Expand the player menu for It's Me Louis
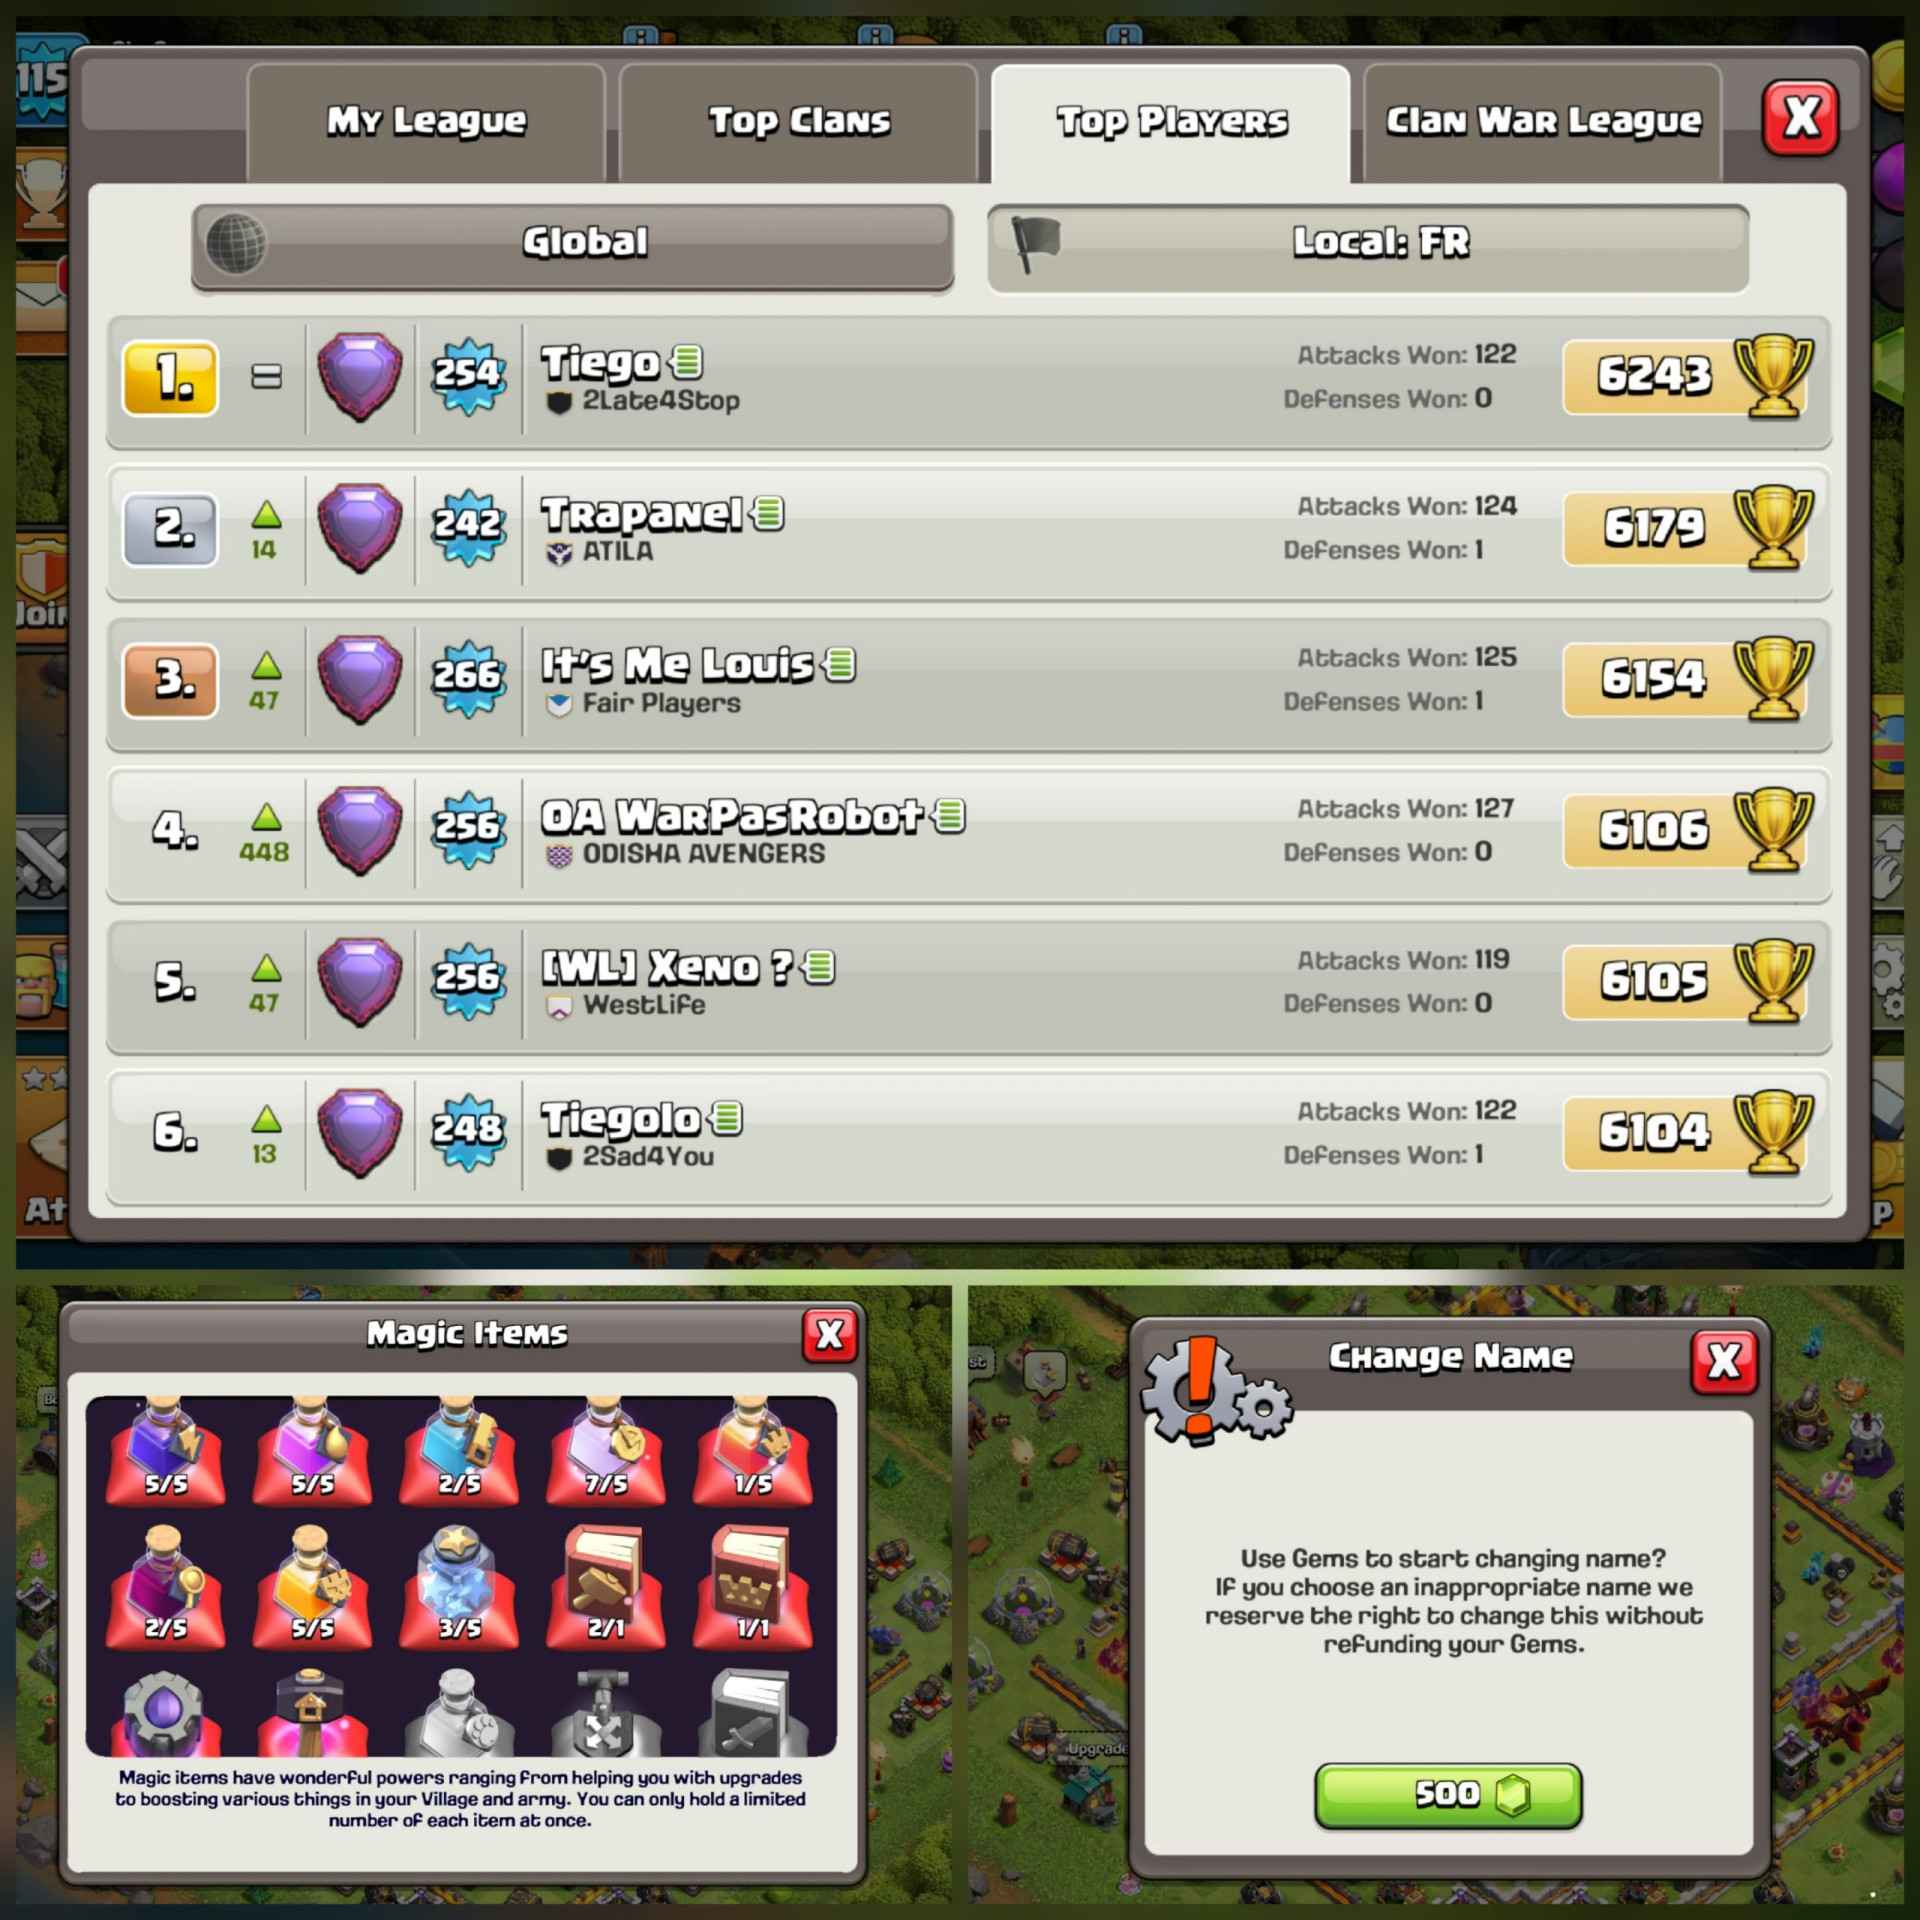 point(840,664)
